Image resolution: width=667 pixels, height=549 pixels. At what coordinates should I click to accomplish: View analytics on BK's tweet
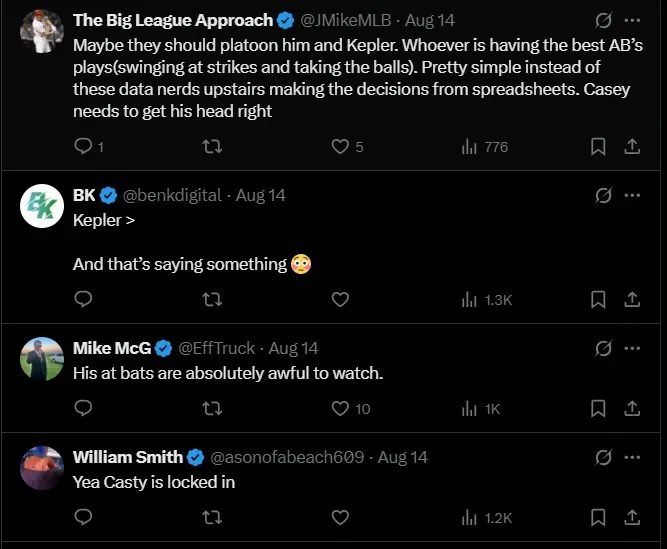pos(487,299)
